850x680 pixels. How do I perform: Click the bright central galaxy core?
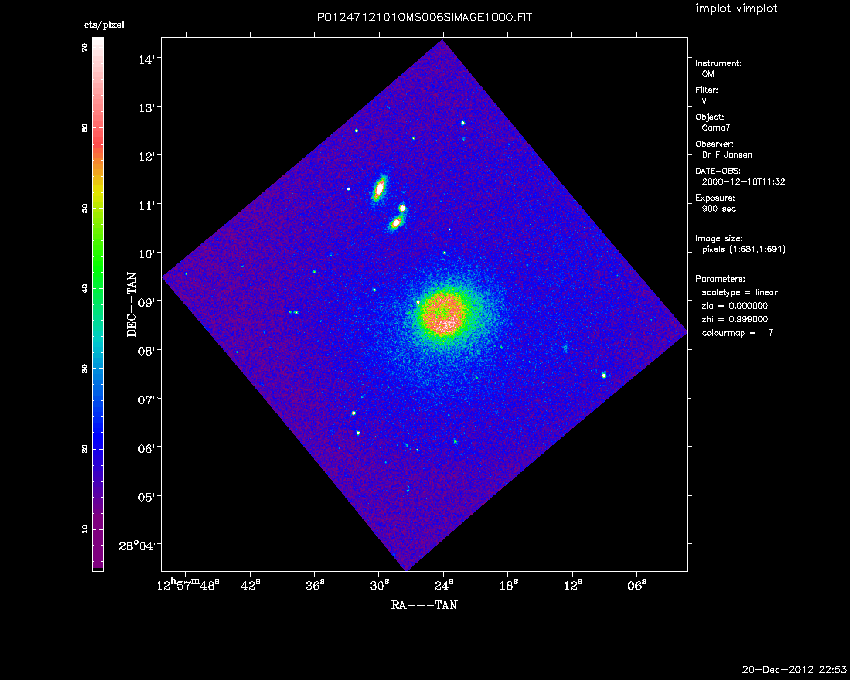pyautogui.click(x=443, y=314)
